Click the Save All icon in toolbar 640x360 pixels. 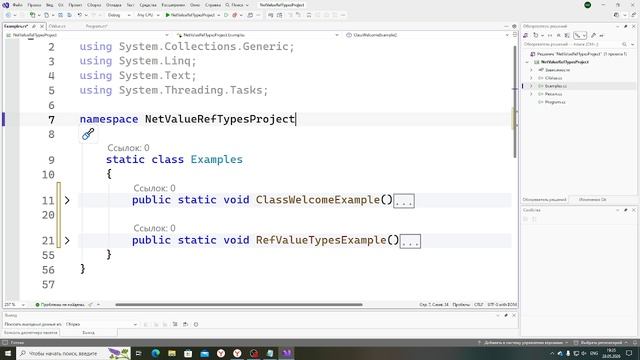pos(69,15)
